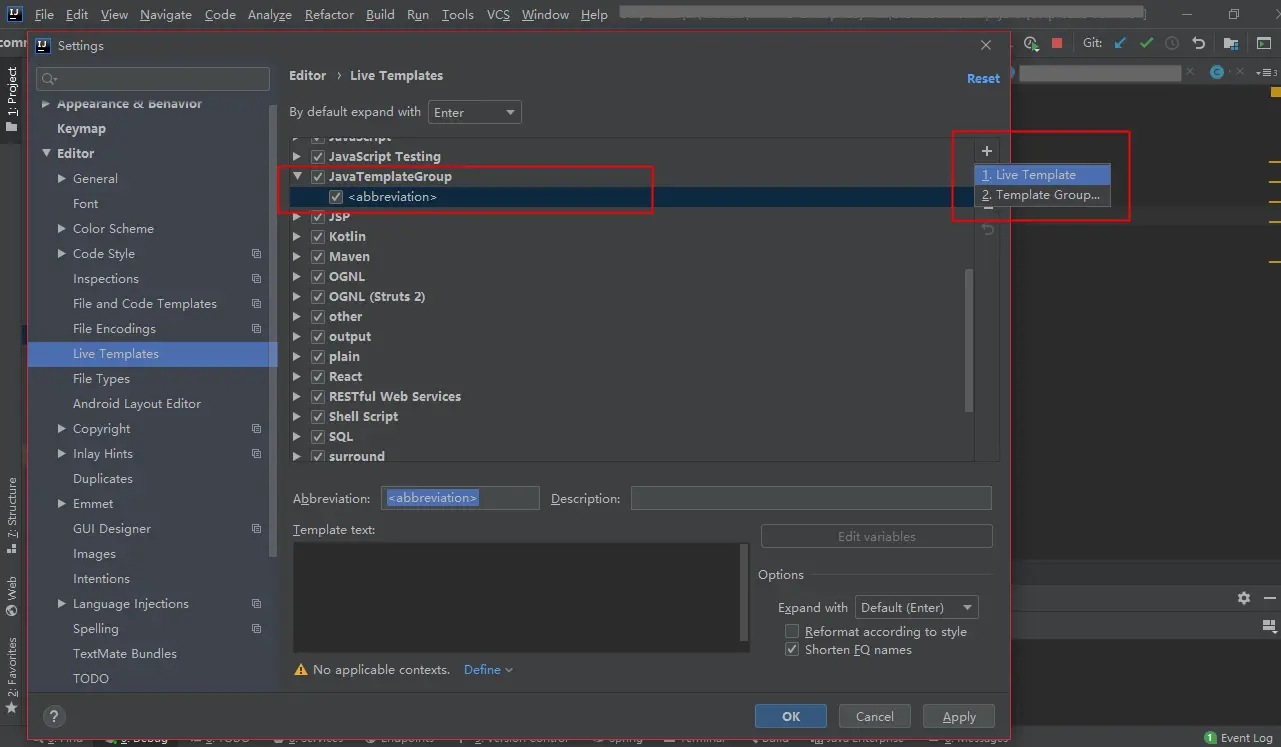Viewport: 1281px width, 747px height.
Task: Click the Description input field
Action: pyautogui.click(x=811, y=498)
